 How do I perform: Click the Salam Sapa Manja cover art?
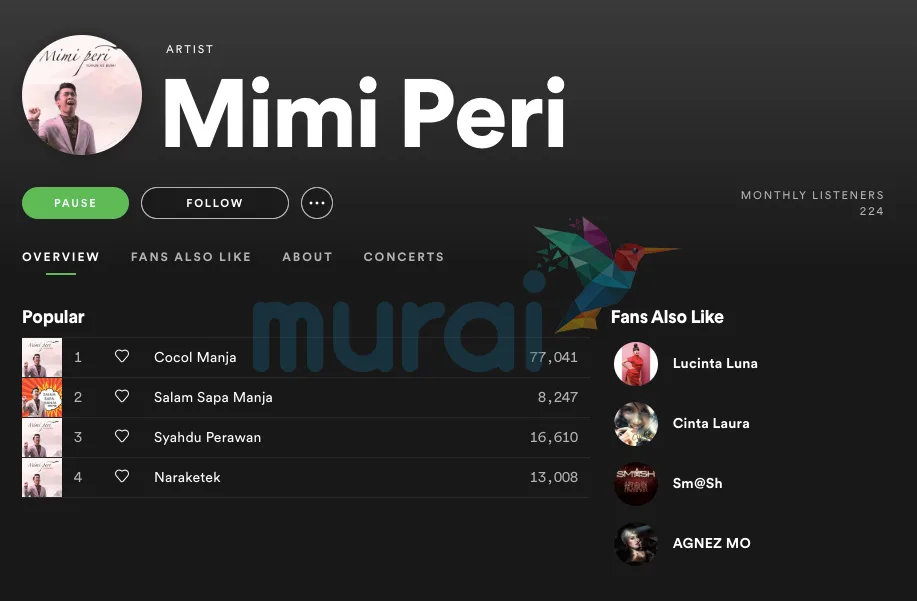pyautogui.click(x=42, y=398)
